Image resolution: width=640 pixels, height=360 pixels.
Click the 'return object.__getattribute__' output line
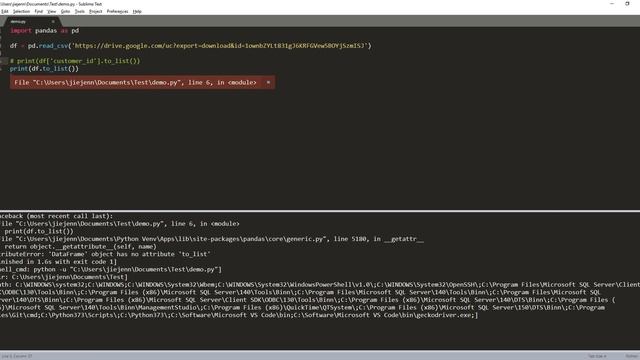pos(80,247)
